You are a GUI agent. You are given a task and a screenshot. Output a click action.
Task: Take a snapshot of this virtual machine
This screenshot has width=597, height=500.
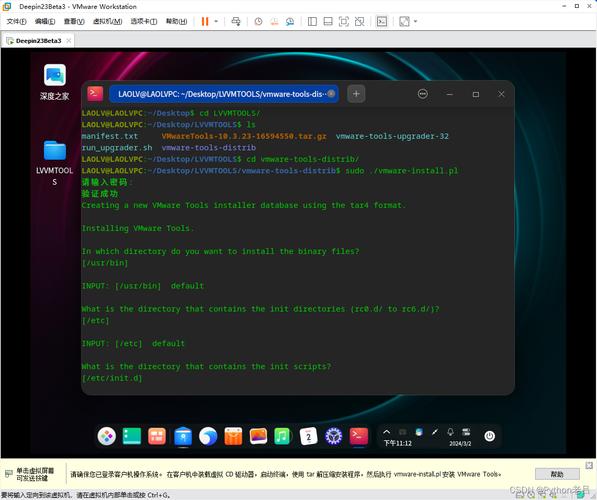[x=258, y=21]
